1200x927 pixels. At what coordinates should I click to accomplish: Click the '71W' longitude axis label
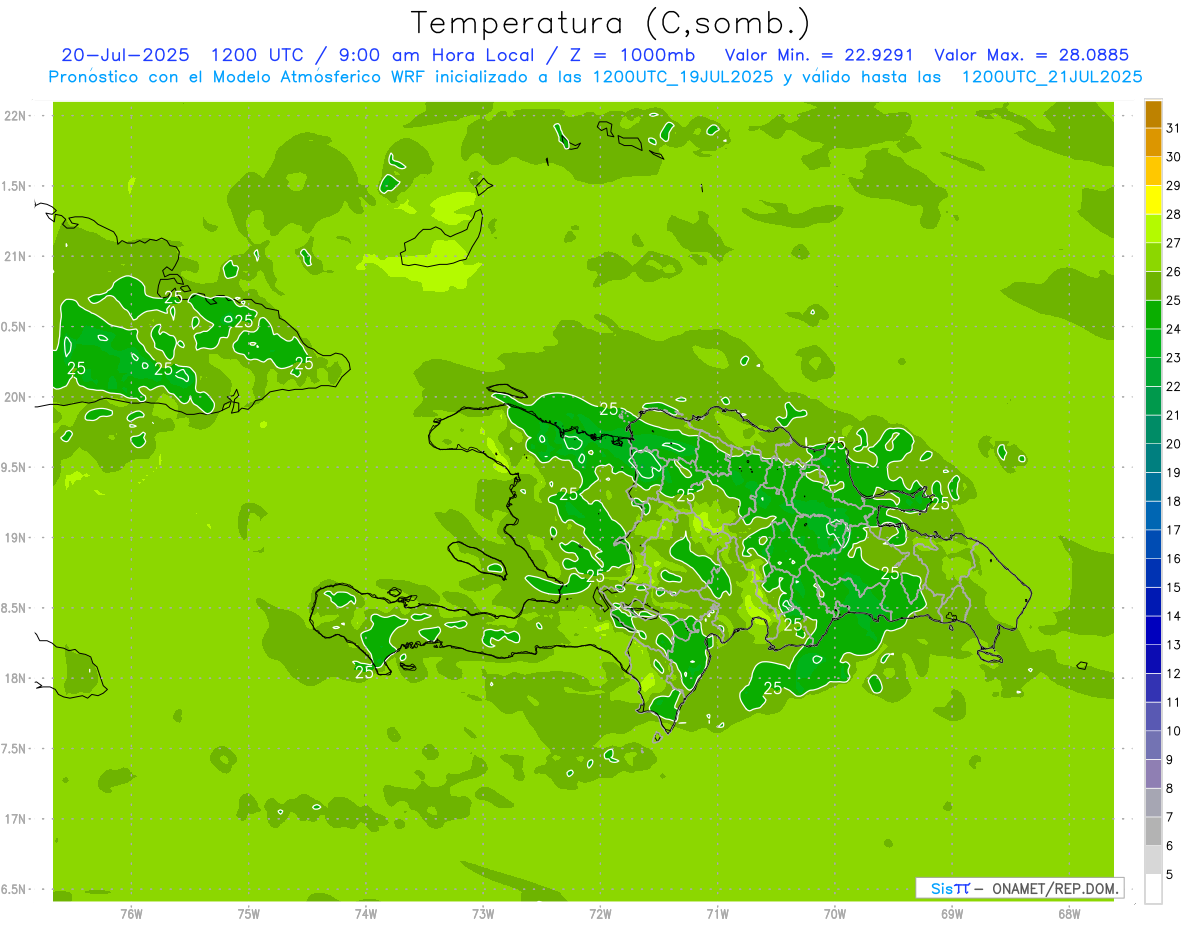[x=717, y=913]
